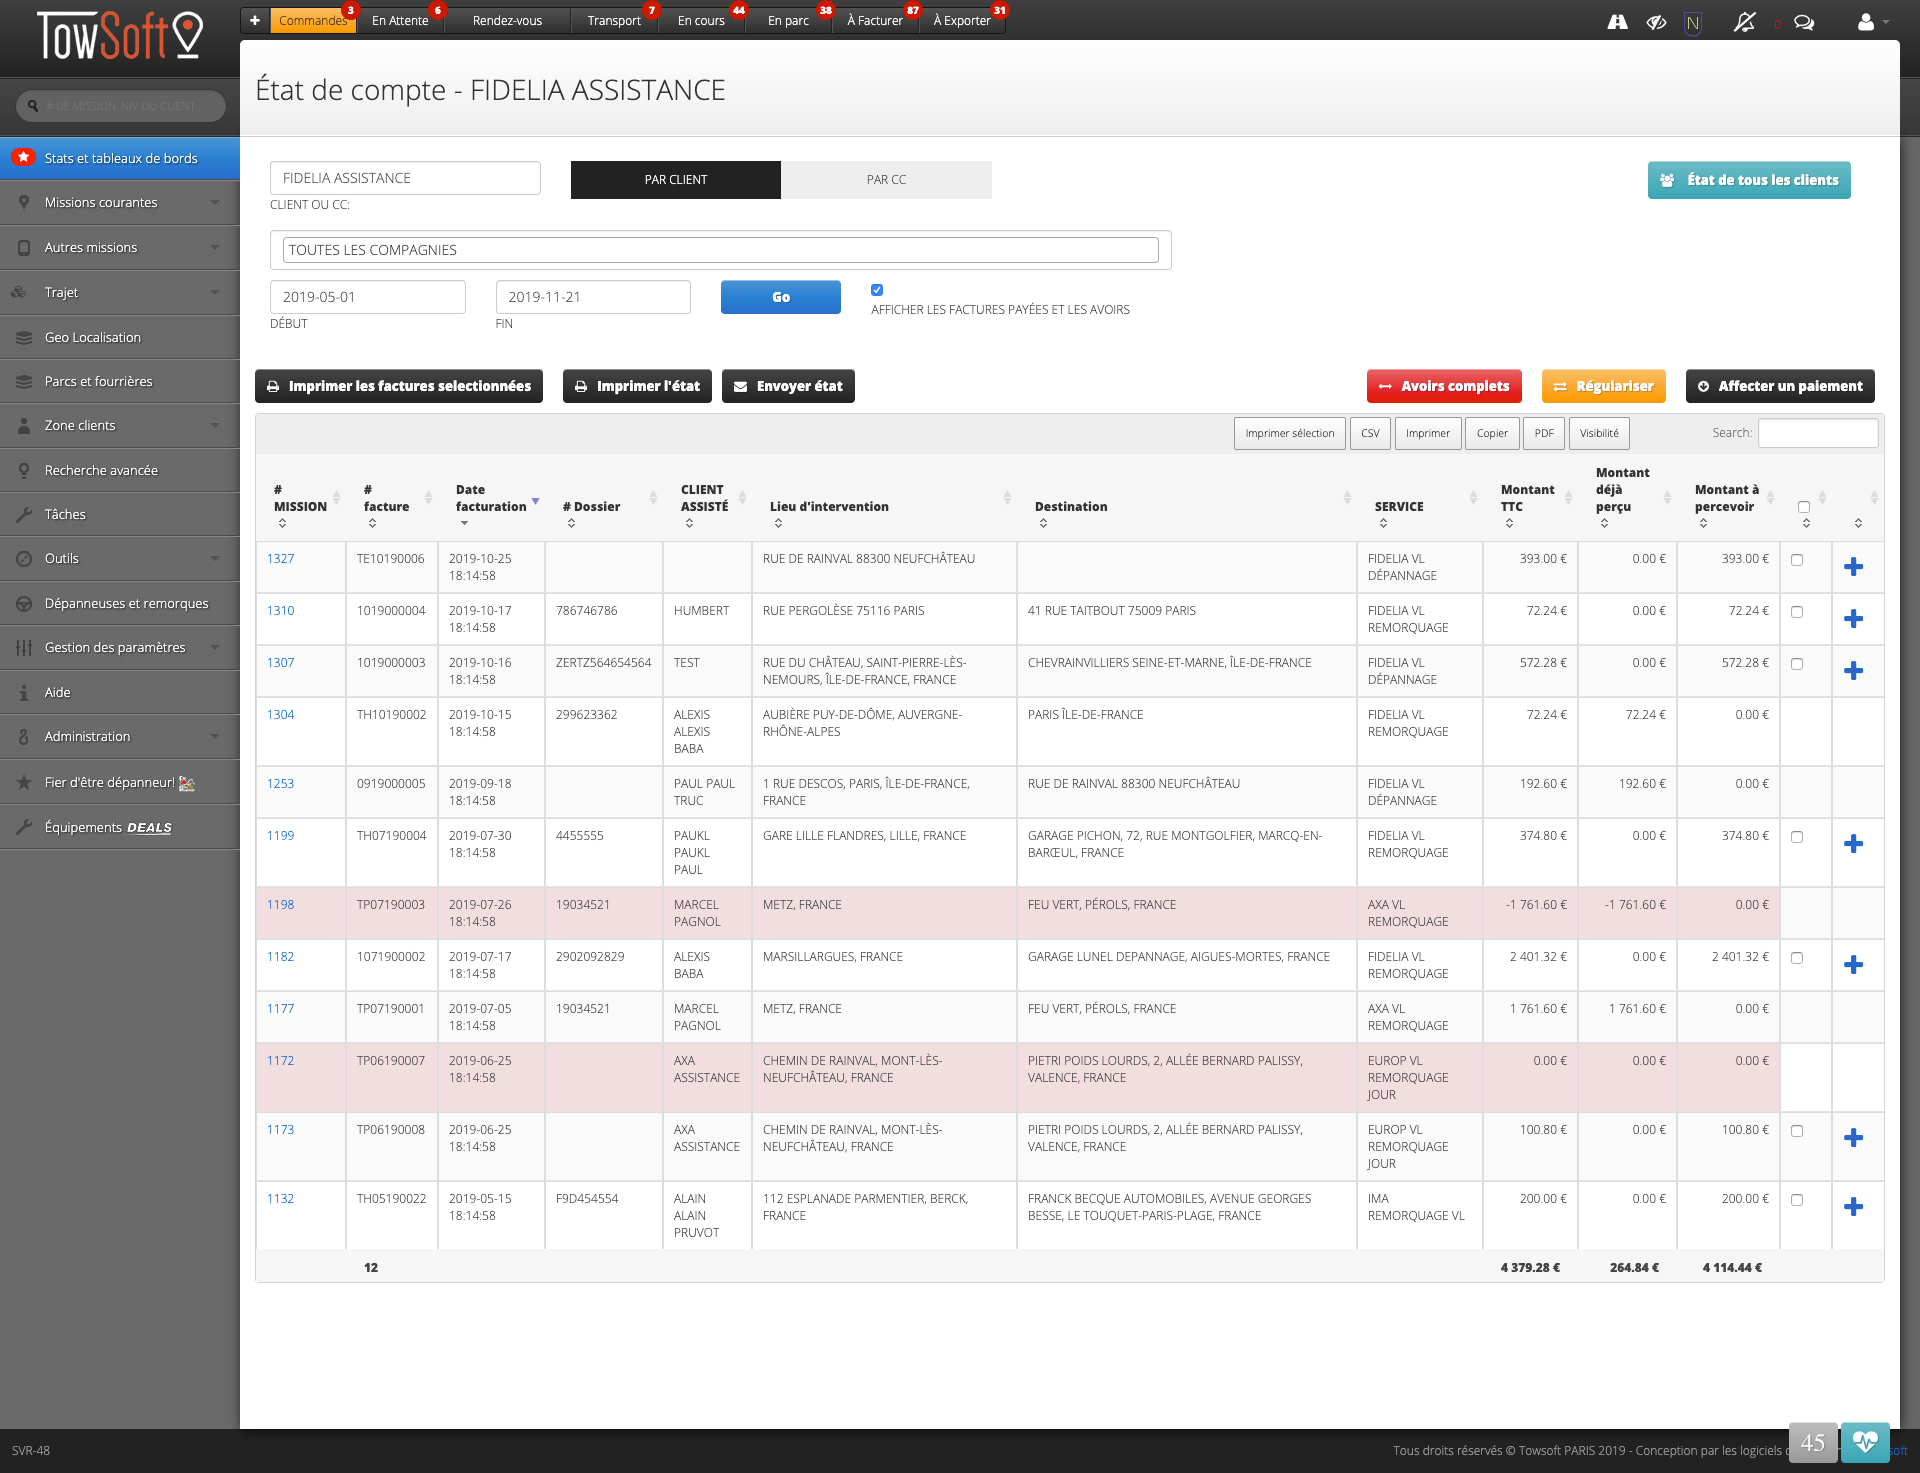The height and width of the screenshot is (1473, 1920).
Task: Open the chat messages icon
Action: [1804, 22]
